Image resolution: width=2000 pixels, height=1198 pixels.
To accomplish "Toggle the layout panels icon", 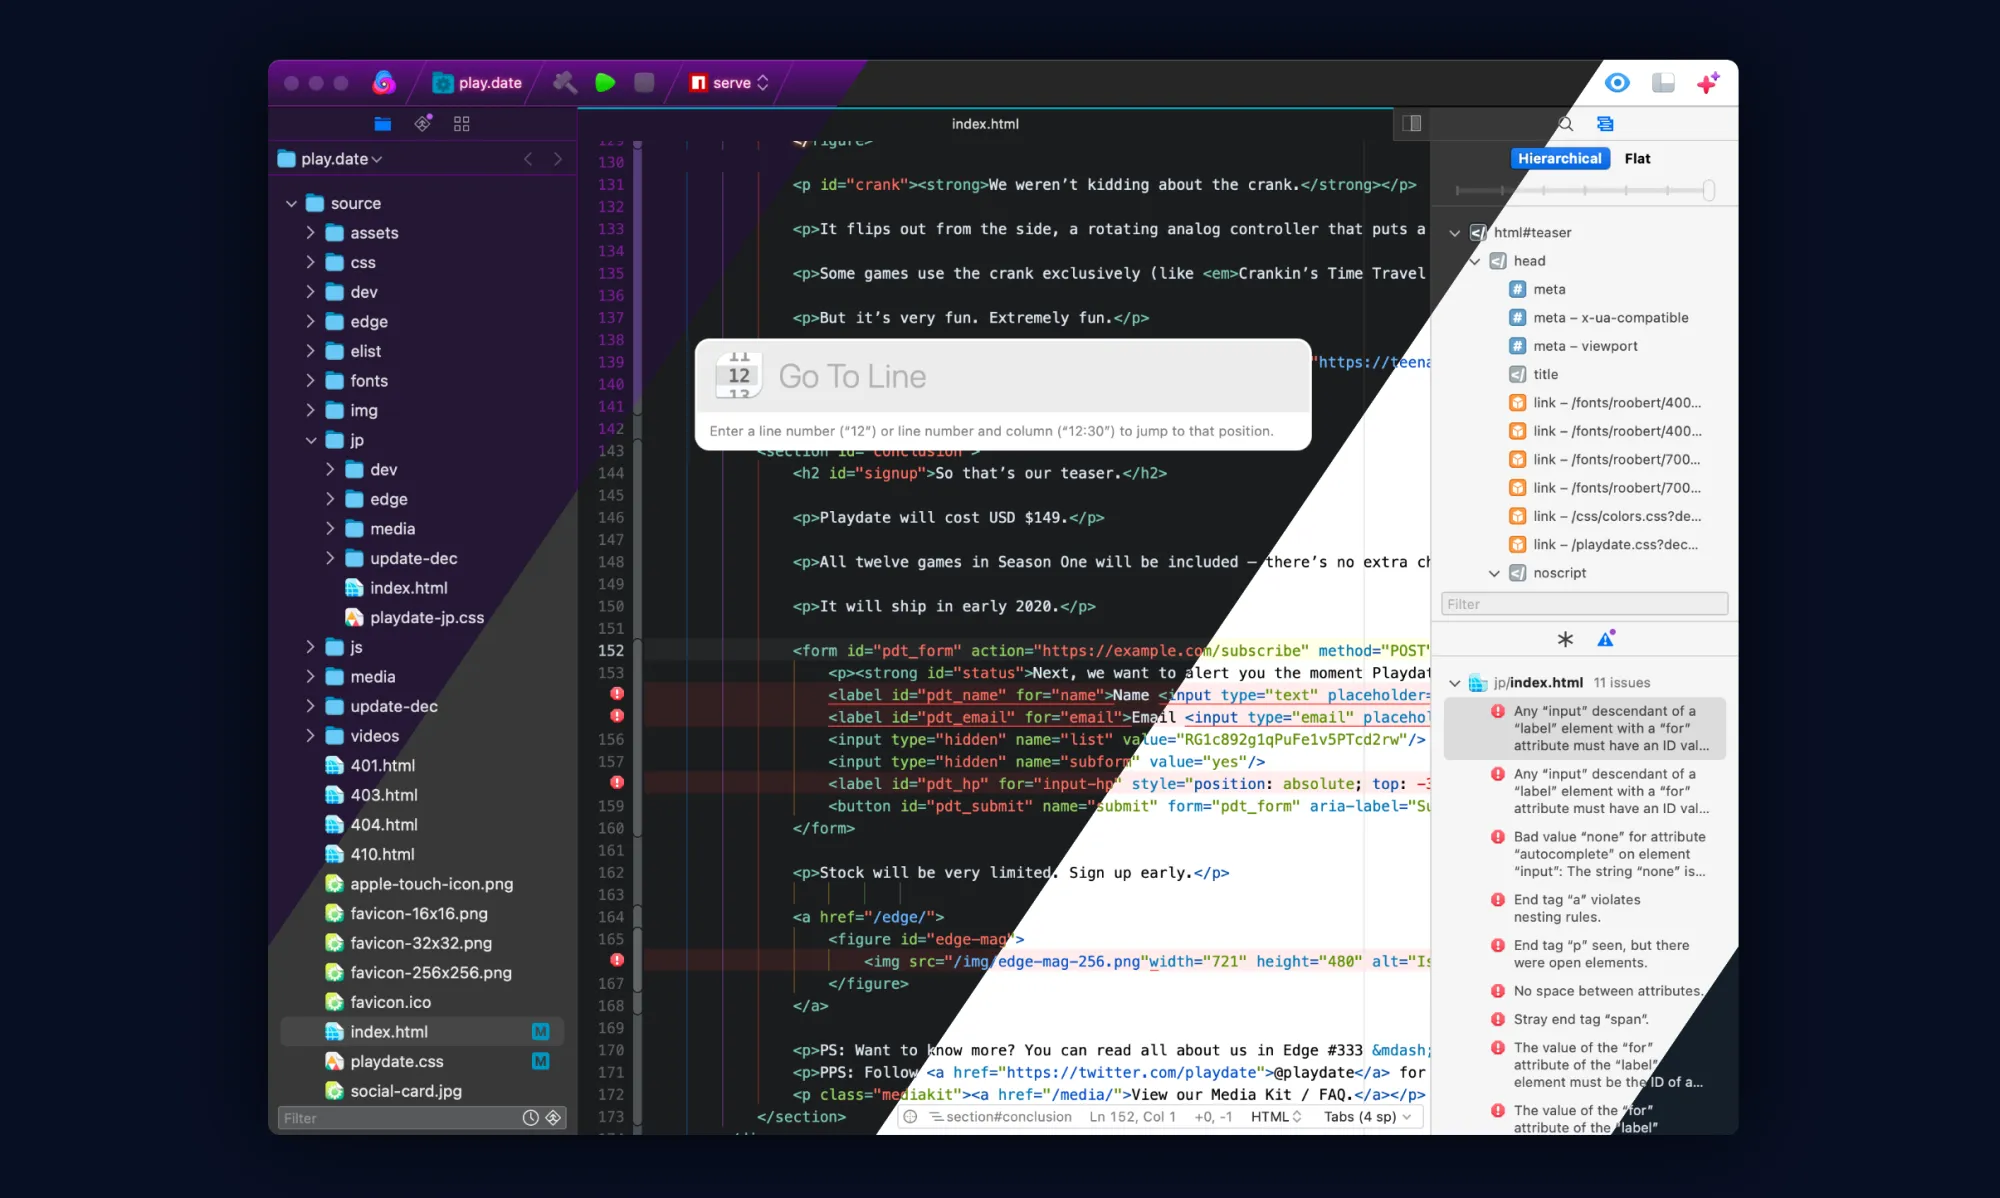I will pos(1663,83).
